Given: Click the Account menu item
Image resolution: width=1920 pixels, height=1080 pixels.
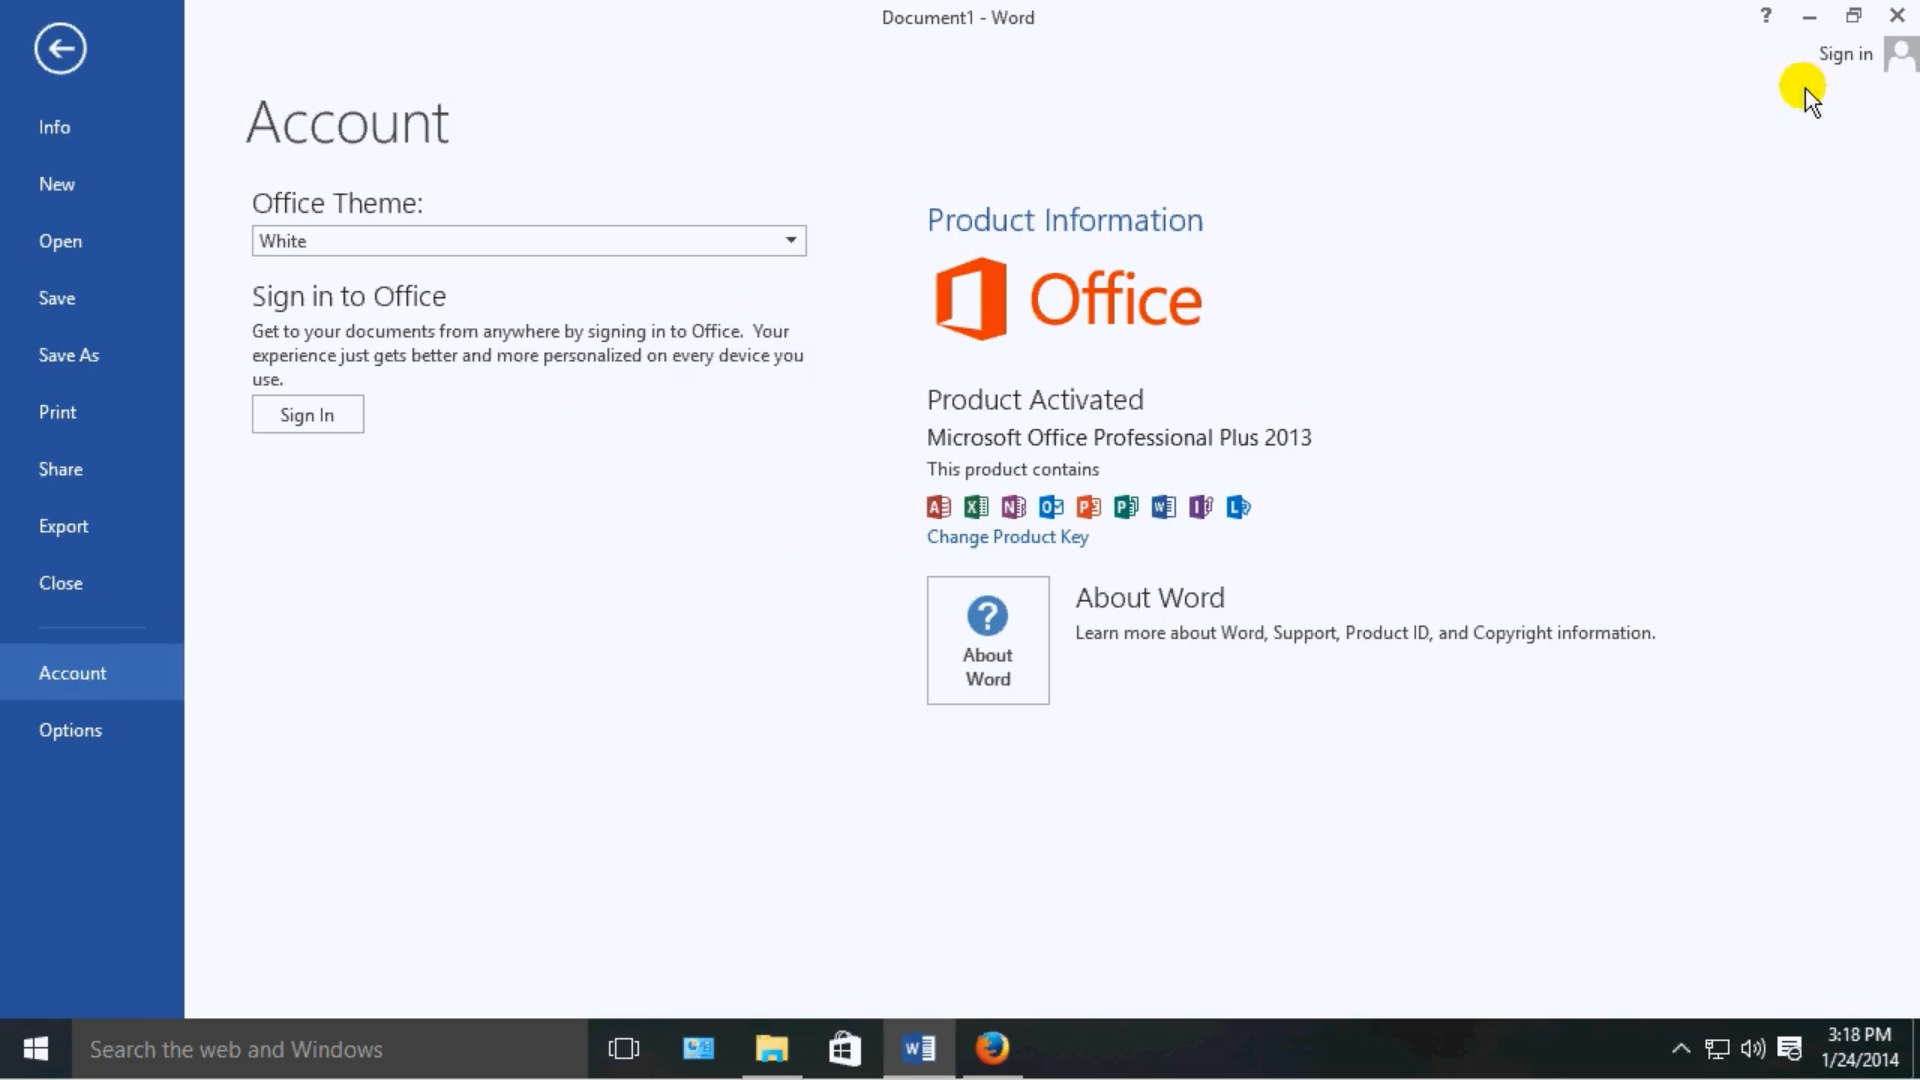Looking at the screenshot, I should tap(73, 673).
